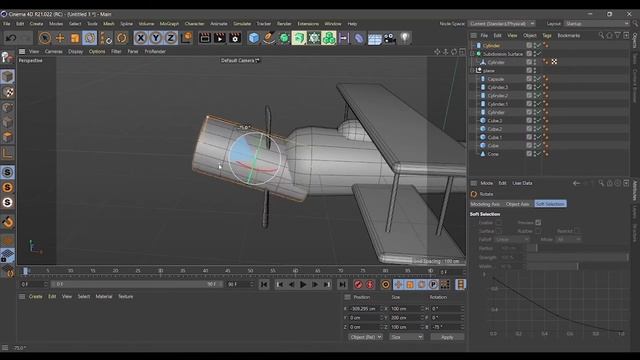This screenshot has width=640, height=360.
Task: Open the Mode dropdown in Soft Selection
Action: tap(569, 240)
